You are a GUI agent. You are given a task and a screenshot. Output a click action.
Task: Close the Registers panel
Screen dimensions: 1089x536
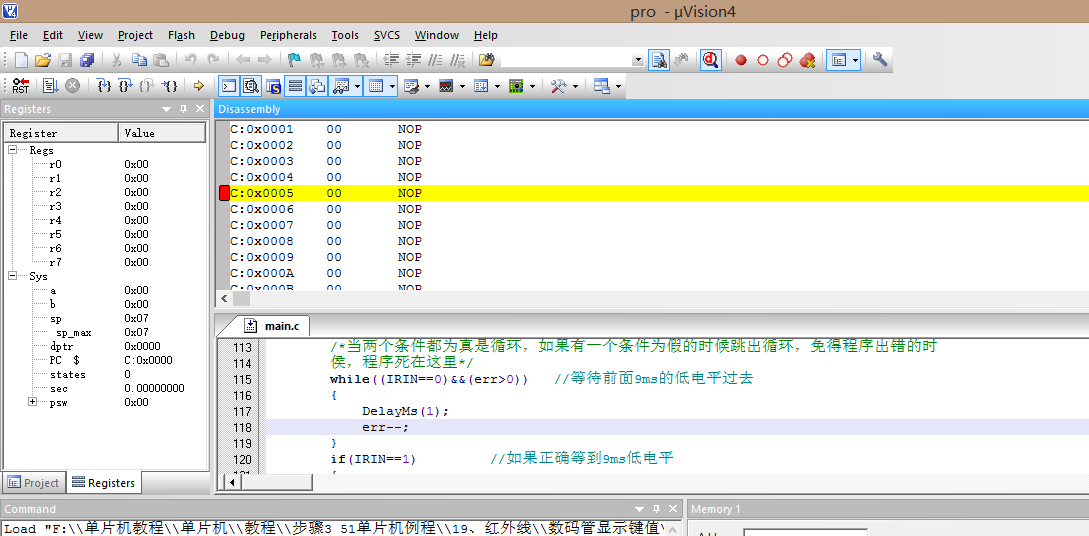[x=200, y=109]
